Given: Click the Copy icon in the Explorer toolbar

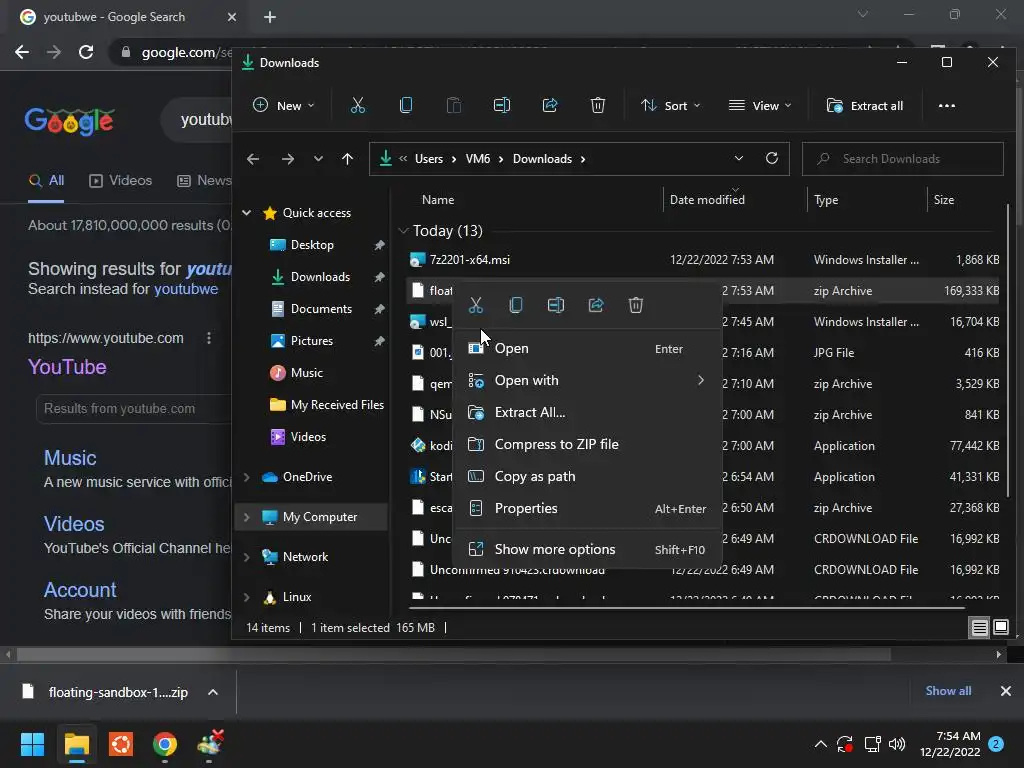Looking at the screenshot, I should tap(406, 105).
